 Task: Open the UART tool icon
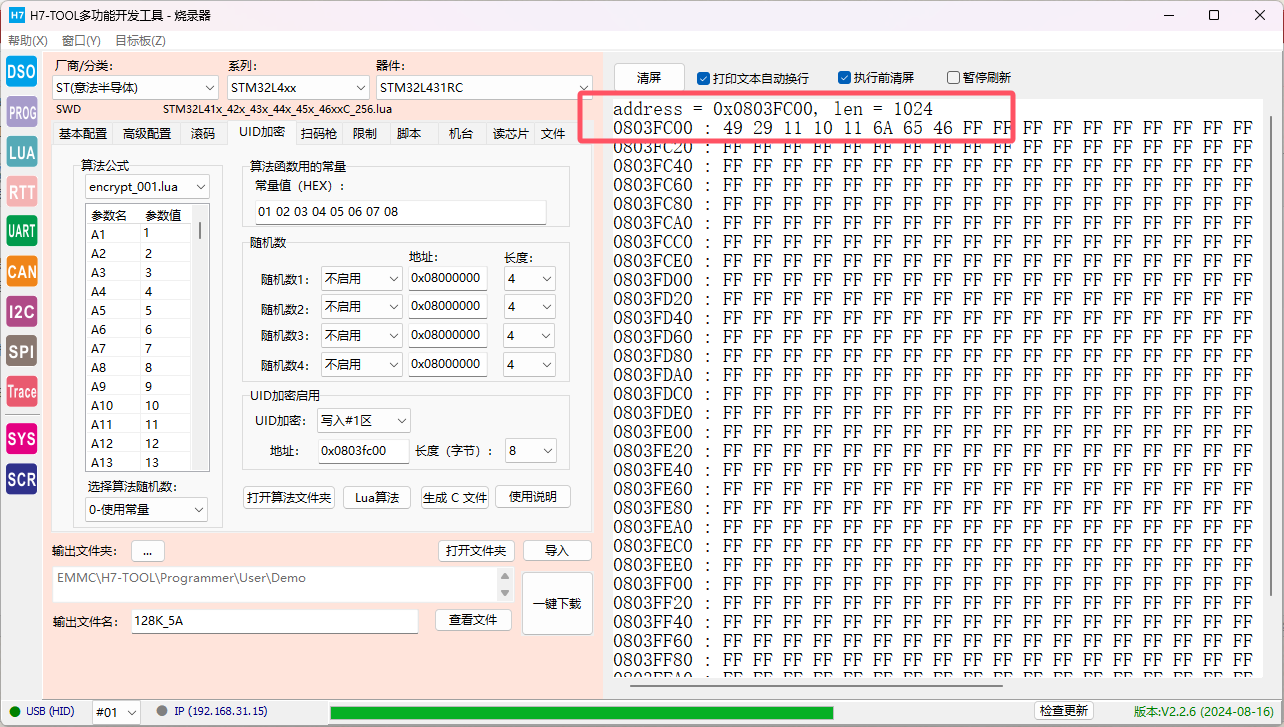coord(22,231)
